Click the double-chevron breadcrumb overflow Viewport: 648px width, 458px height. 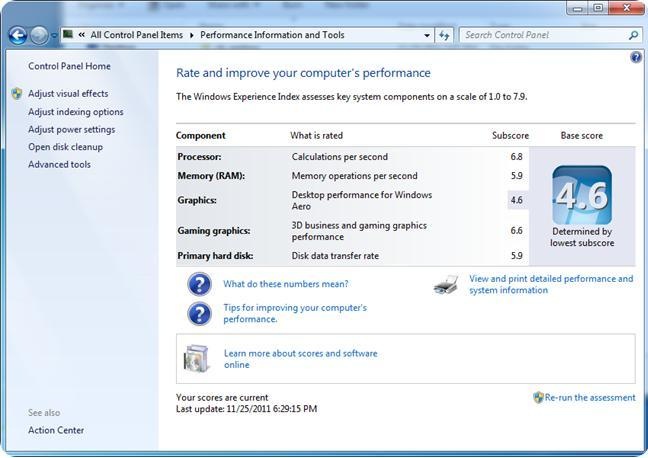[x=82, y=35]
